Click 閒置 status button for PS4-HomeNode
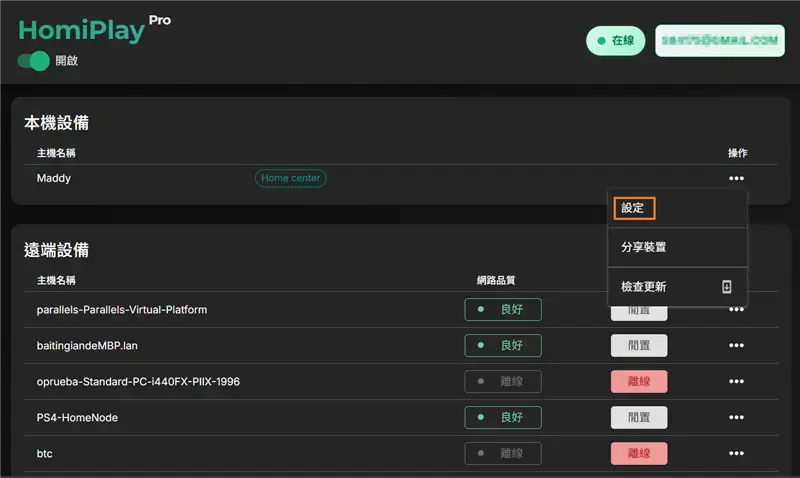The height and width of the screenshot is (478, 800). point(639,417)
